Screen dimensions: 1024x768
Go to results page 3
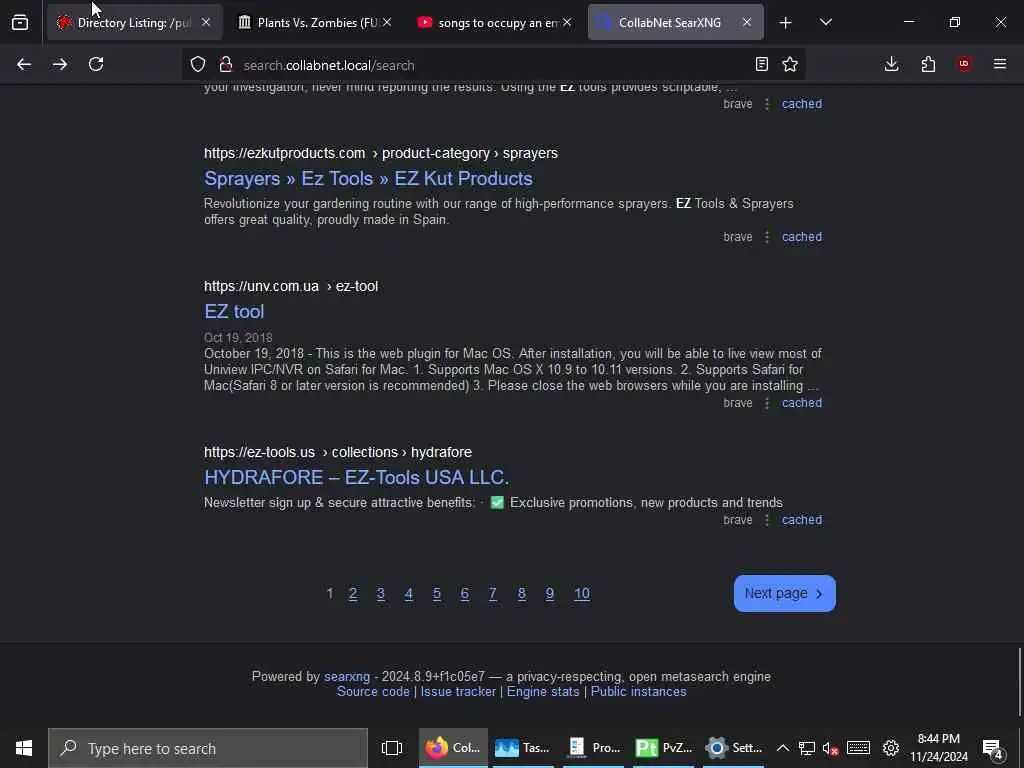(x=381, y=593)
